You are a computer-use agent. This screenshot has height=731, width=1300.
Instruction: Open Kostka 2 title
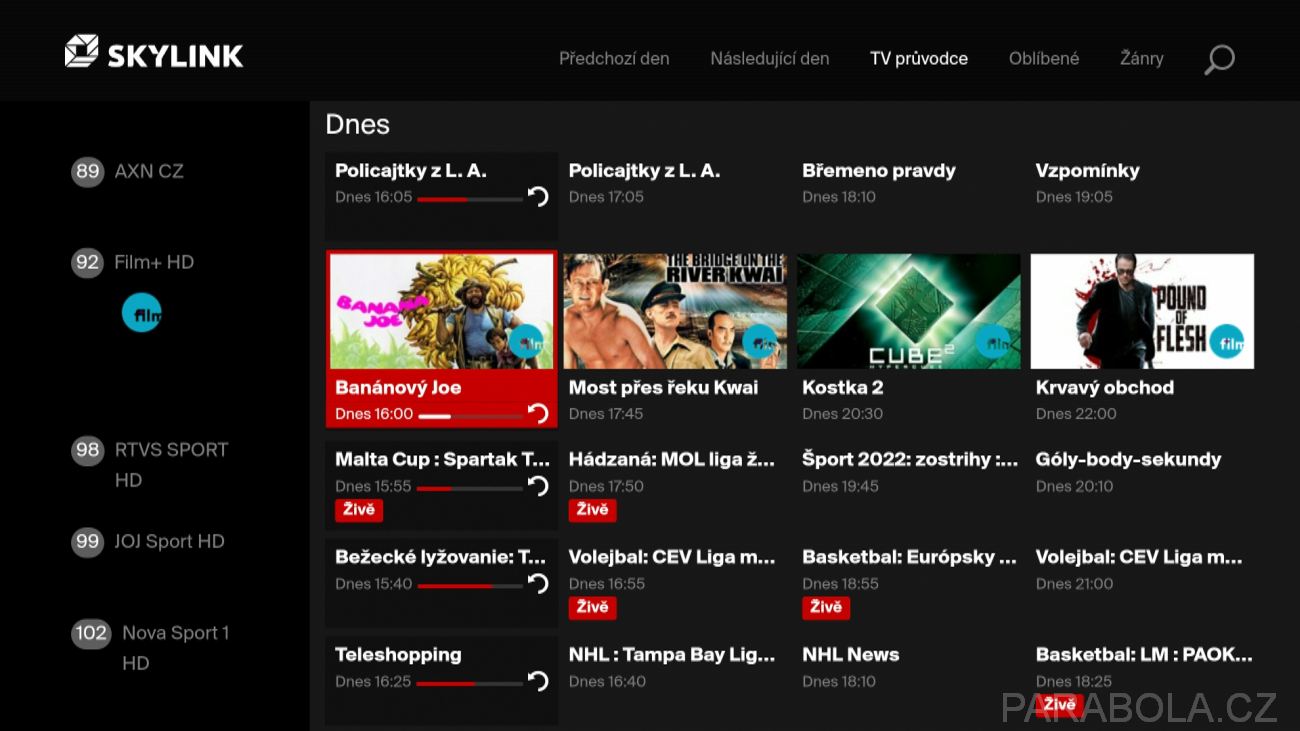coord(842,387)
